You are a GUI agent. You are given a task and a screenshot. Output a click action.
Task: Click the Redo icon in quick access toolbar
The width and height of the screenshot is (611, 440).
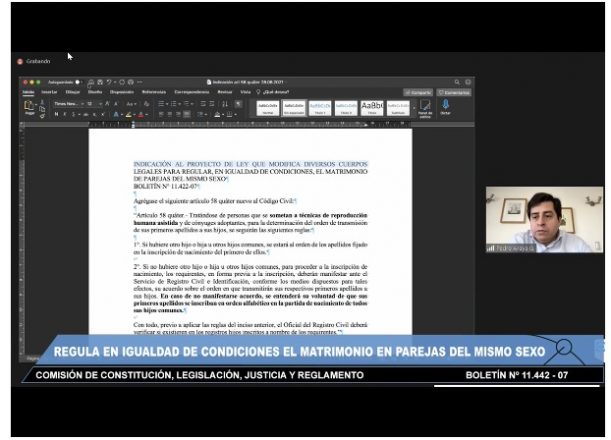point(122,82)
